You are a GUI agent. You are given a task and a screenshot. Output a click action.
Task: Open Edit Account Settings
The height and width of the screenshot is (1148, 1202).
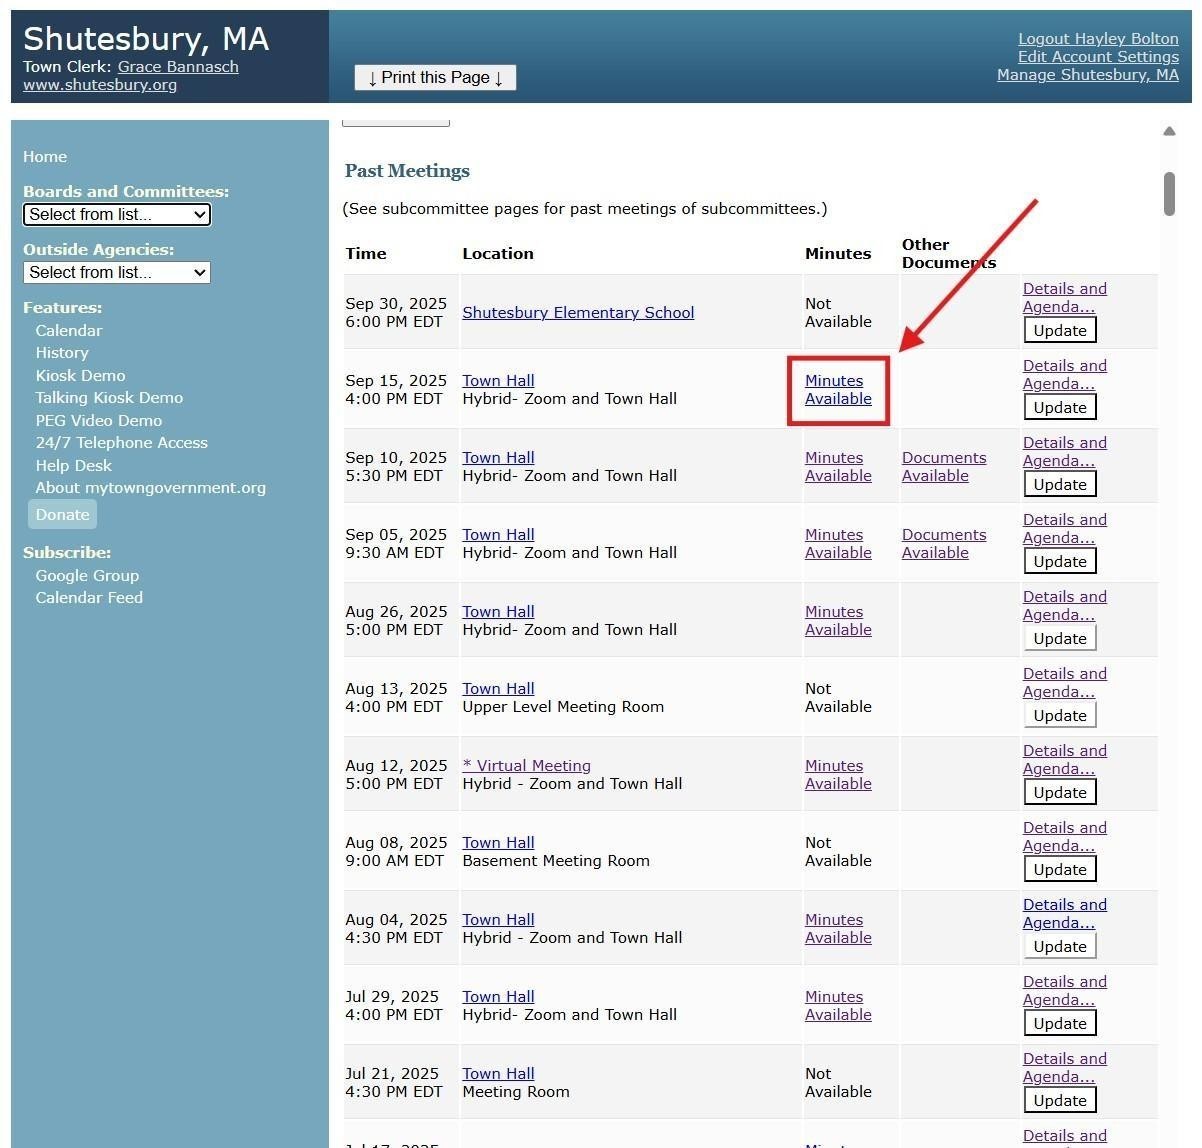click(1098, 57)
